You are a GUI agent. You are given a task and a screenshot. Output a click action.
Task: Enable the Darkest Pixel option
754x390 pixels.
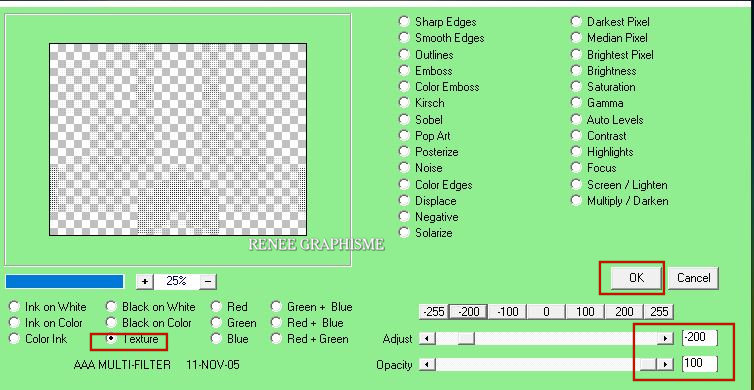(610, 22)
